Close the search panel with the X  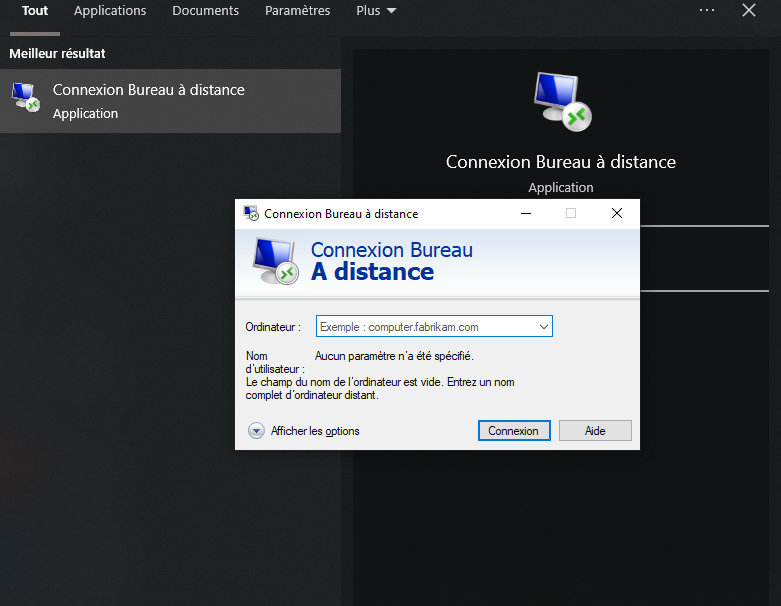[749, 10]
